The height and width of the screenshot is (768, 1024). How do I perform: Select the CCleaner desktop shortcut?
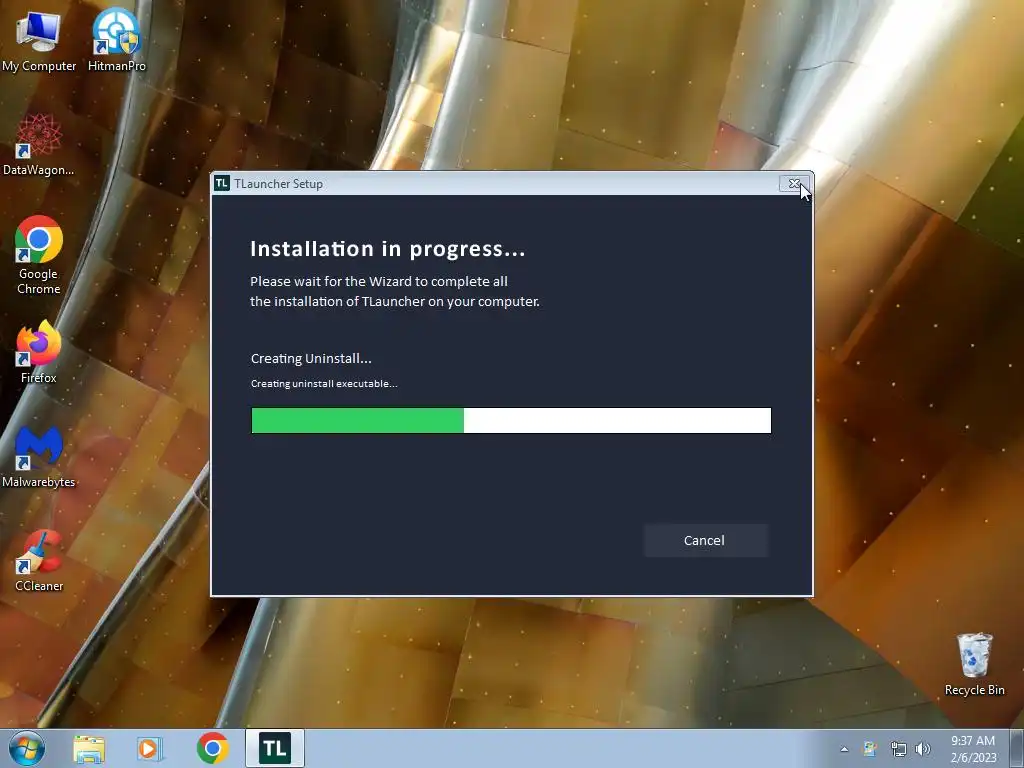(x=39, y=561)
